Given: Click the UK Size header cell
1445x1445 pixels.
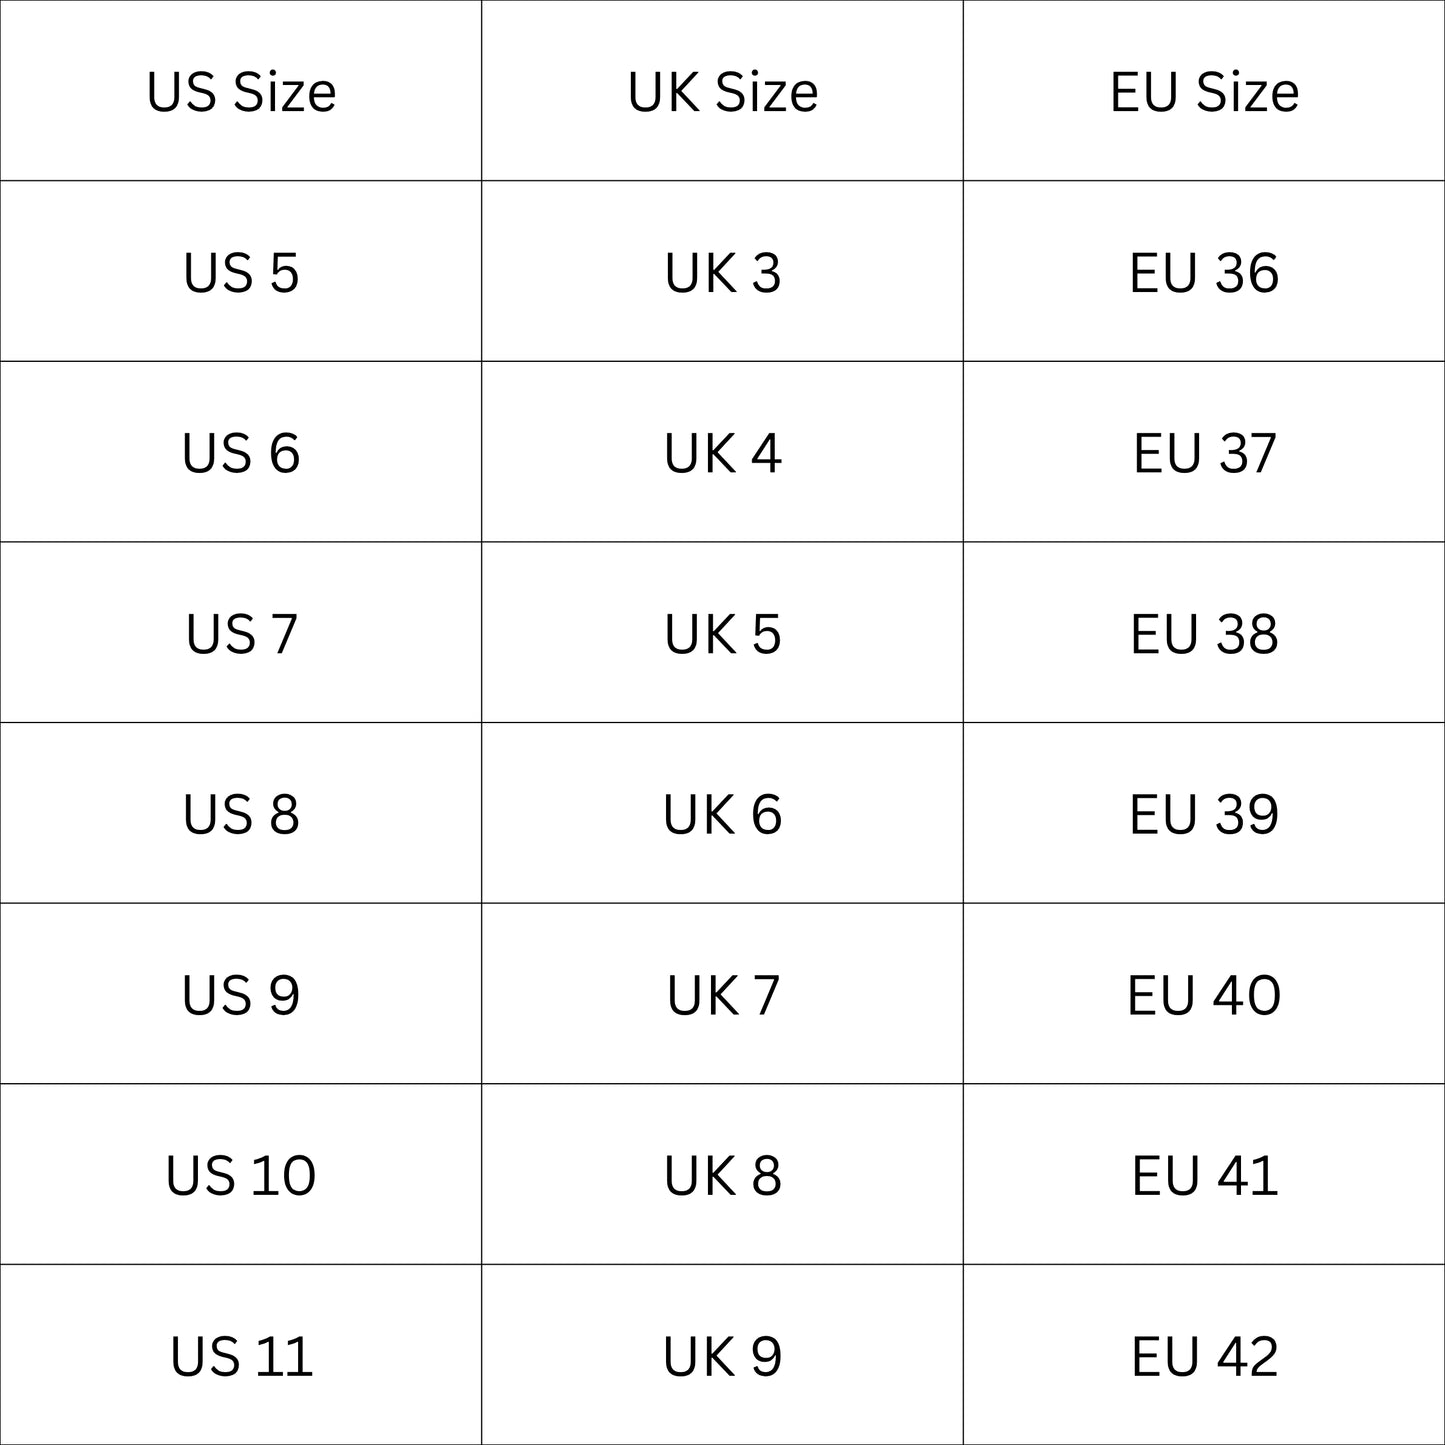Looking at the screenshot, I should tap(722, 92).
